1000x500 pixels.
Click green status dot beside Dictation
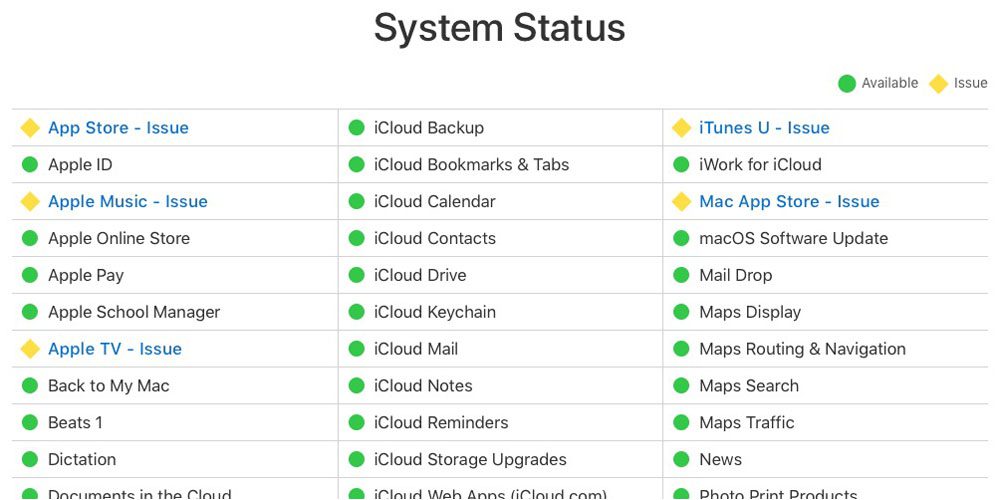point(30,459)
